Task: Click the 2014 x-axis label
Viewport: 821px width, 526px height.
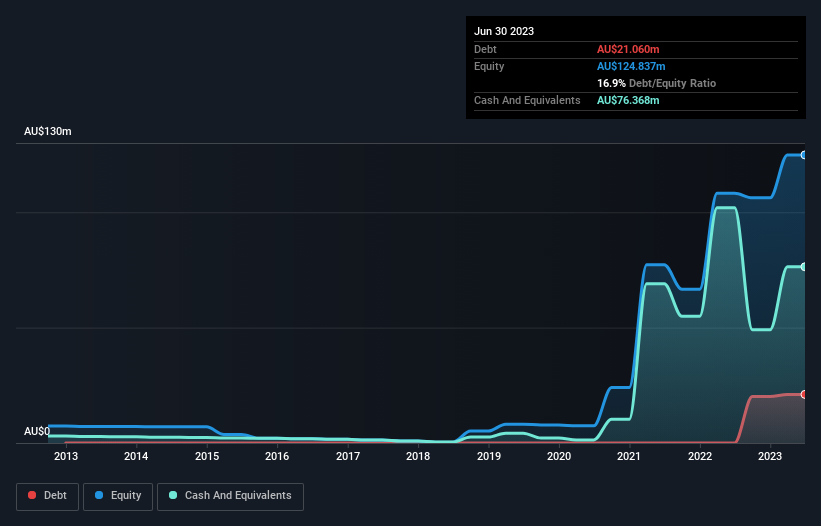Action: [136, 456]
